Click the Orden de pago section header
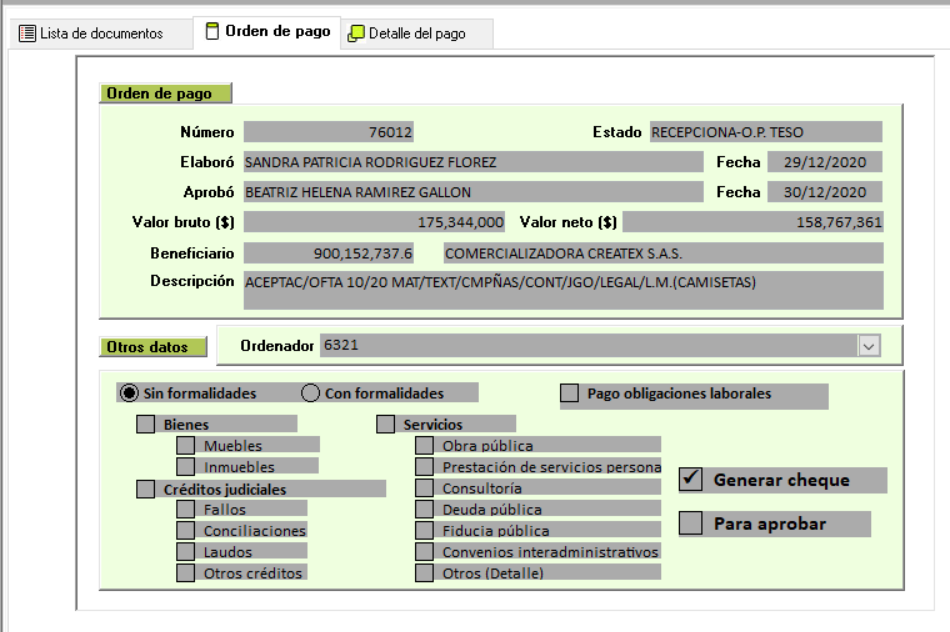This screenshot has width=950, height=632. click(x=165, y=93)
